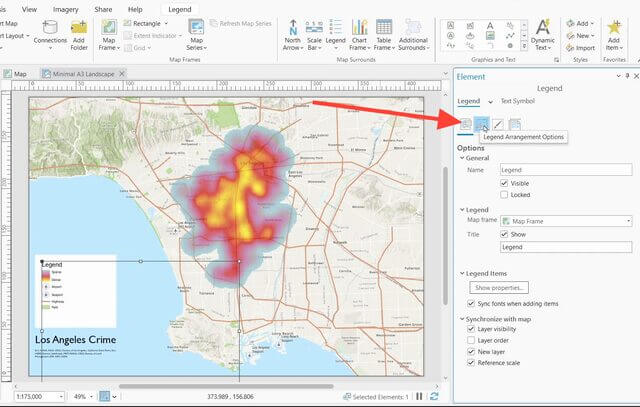Open the Connections tool
This screenshot has width=640, height=407.
coord(50,35)
